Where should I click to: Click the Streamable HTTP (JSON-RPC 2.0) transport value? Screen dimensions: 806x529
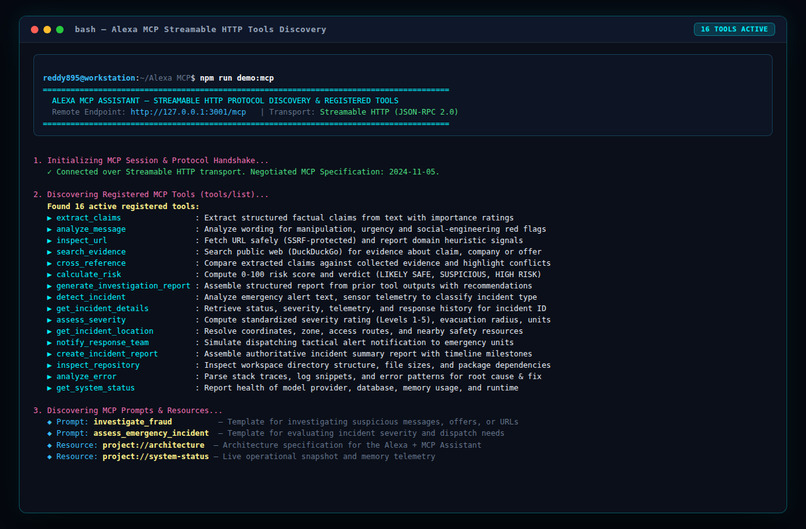[x=389, y=112]
